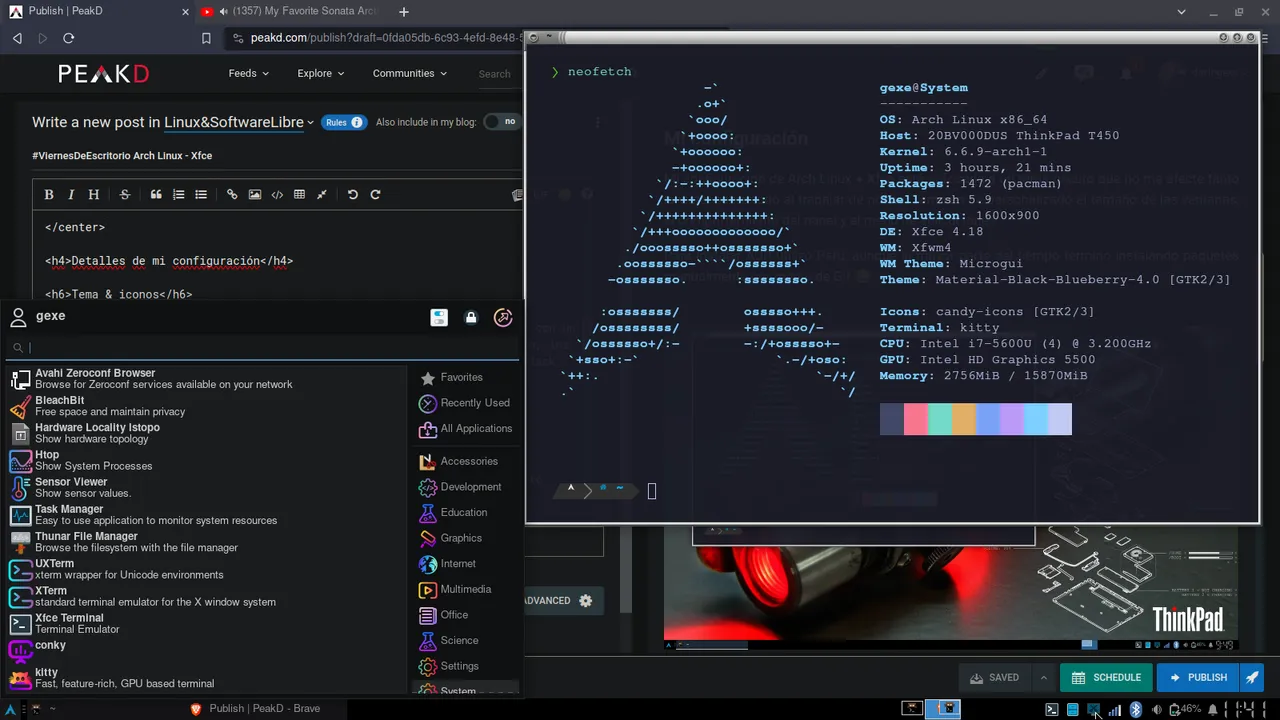Launch BleachBit from application list
1280x720 pixels.
click(x=205, y=406)
